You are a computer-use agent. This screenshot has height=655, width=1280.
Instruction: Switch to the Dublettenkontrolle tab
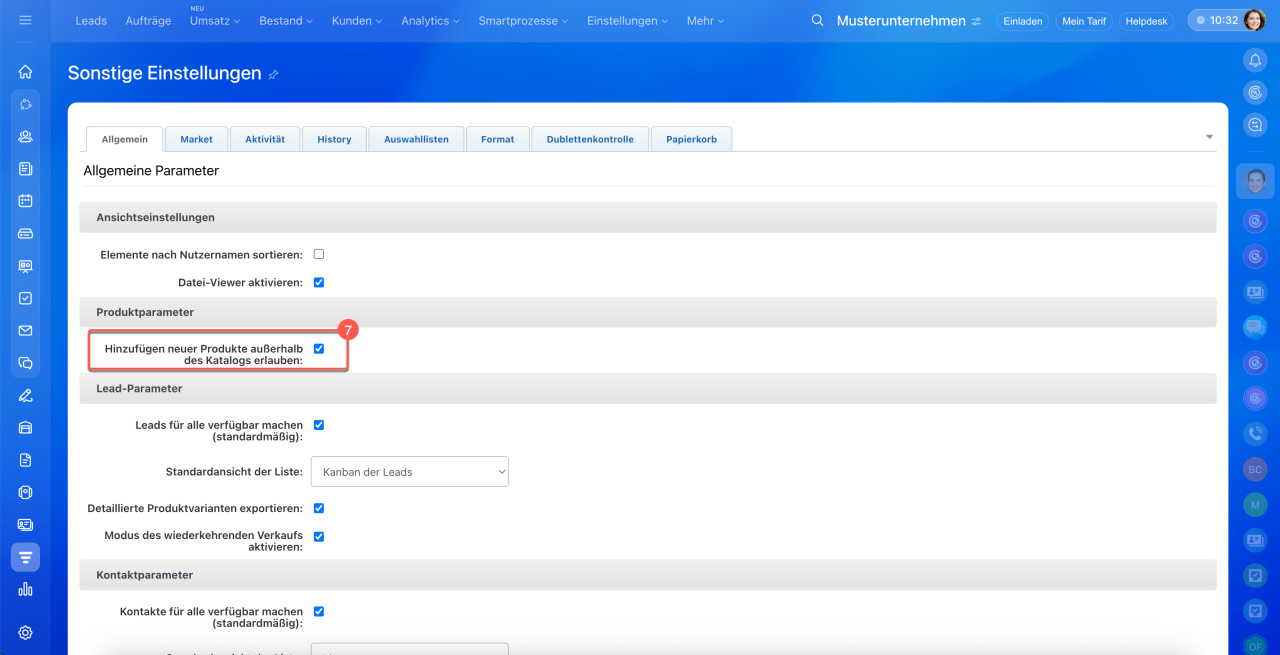pos(590,139)
